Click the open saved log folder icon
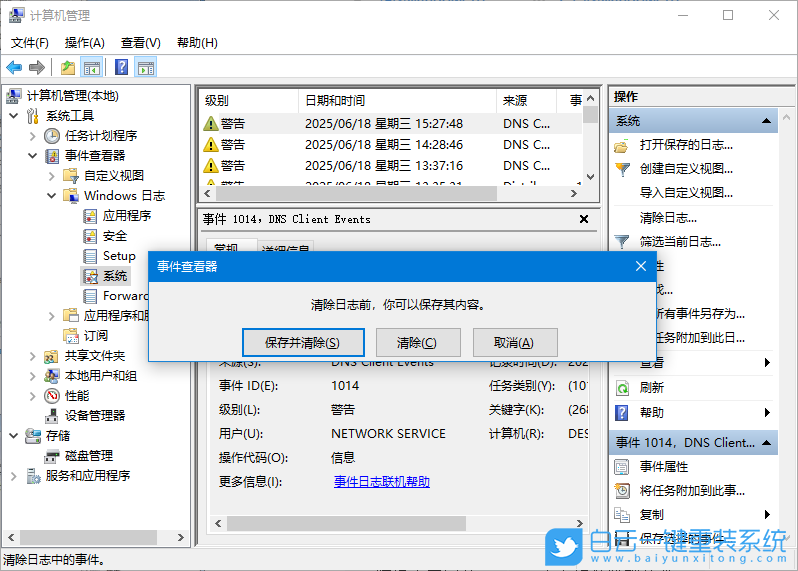The image size is (798, 571). click(x=621, y=146)
